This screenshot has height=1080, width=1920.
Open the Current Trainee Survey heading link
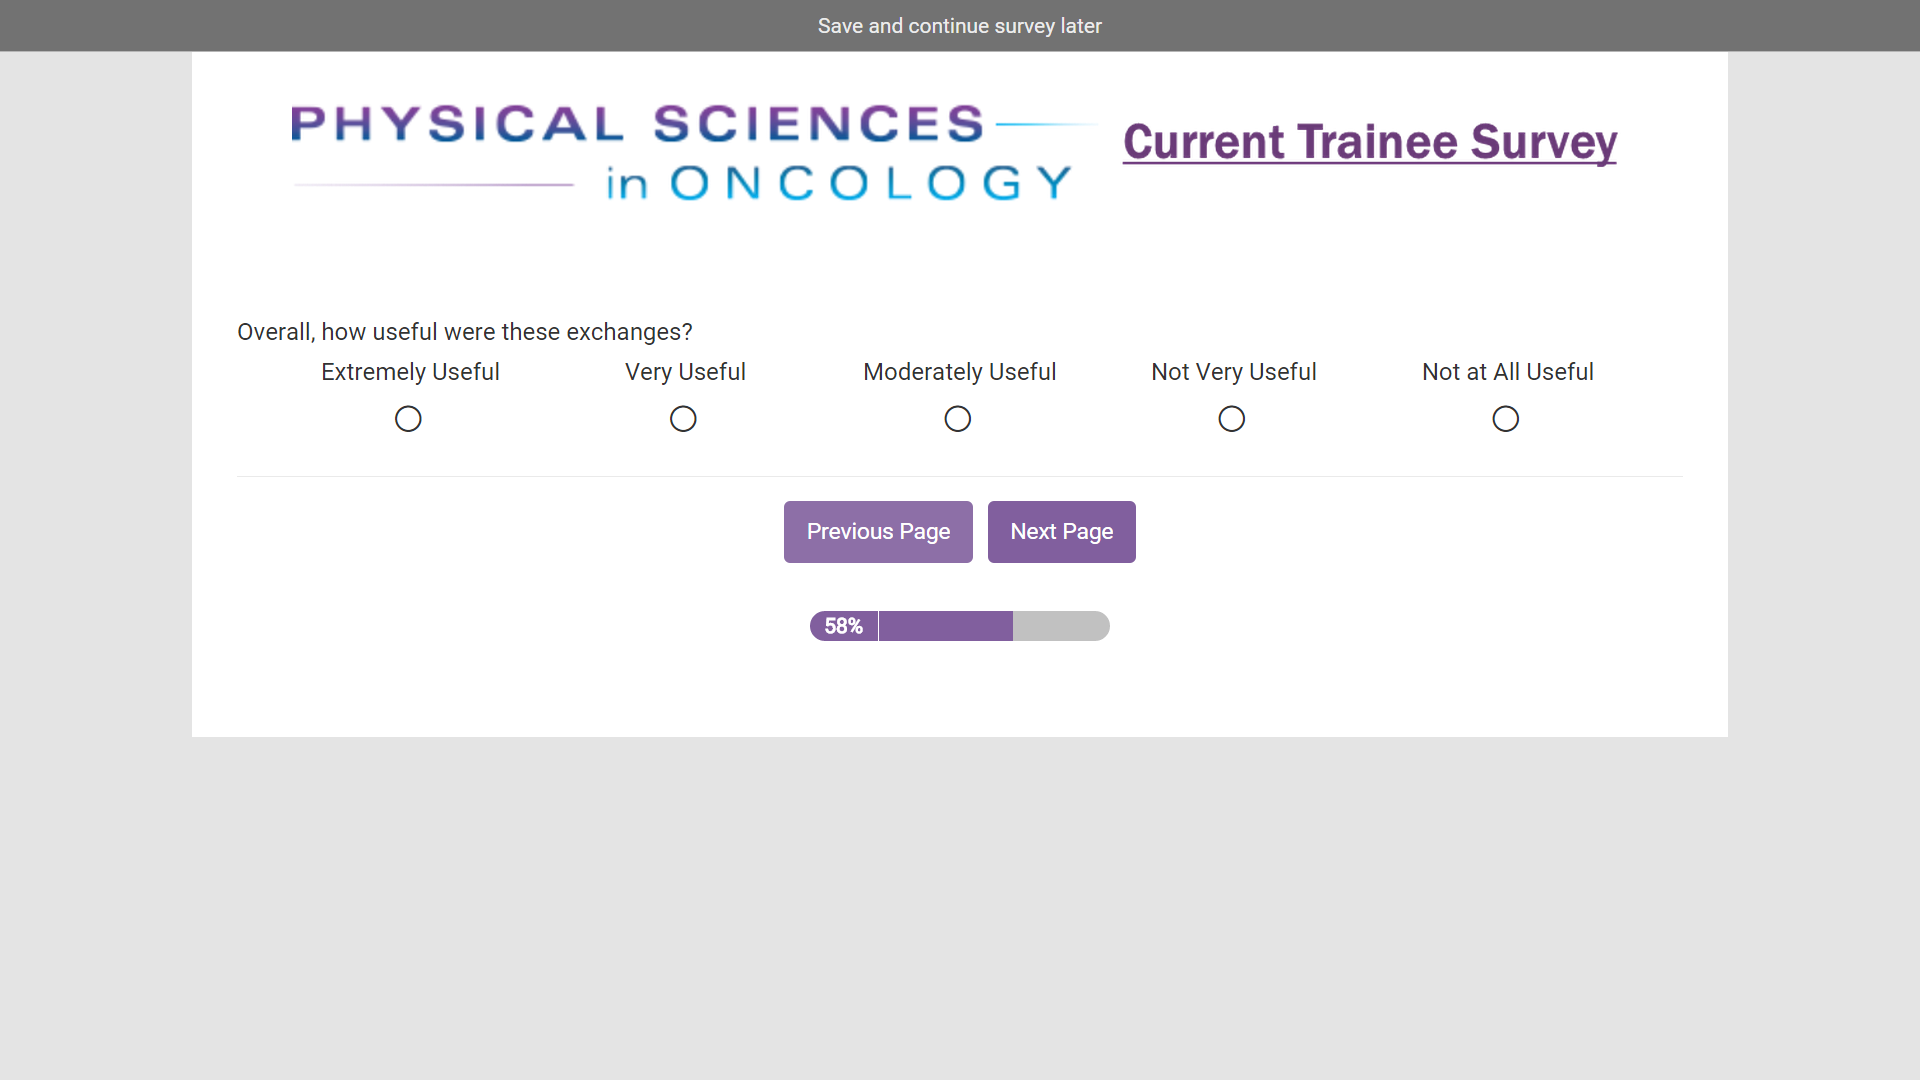1369,142
